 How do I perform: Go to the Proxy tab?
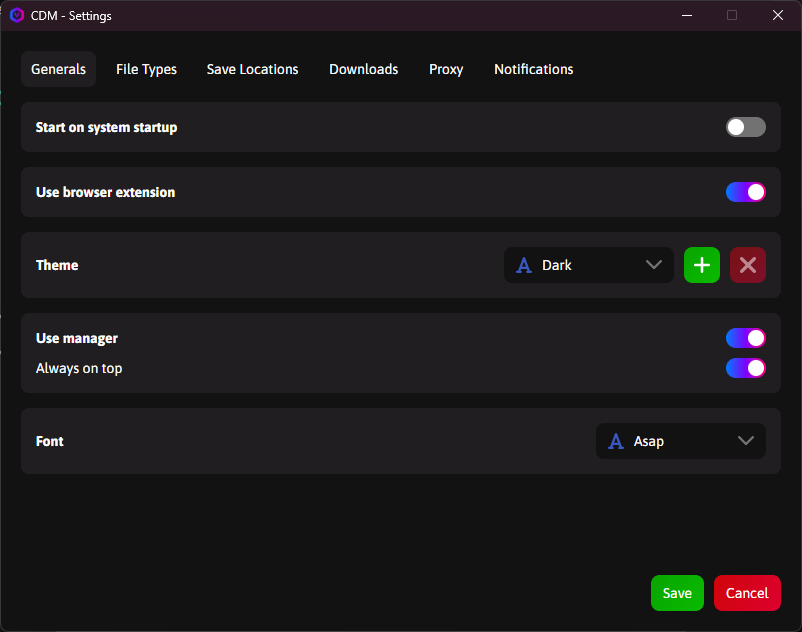(x=446, y=69)
